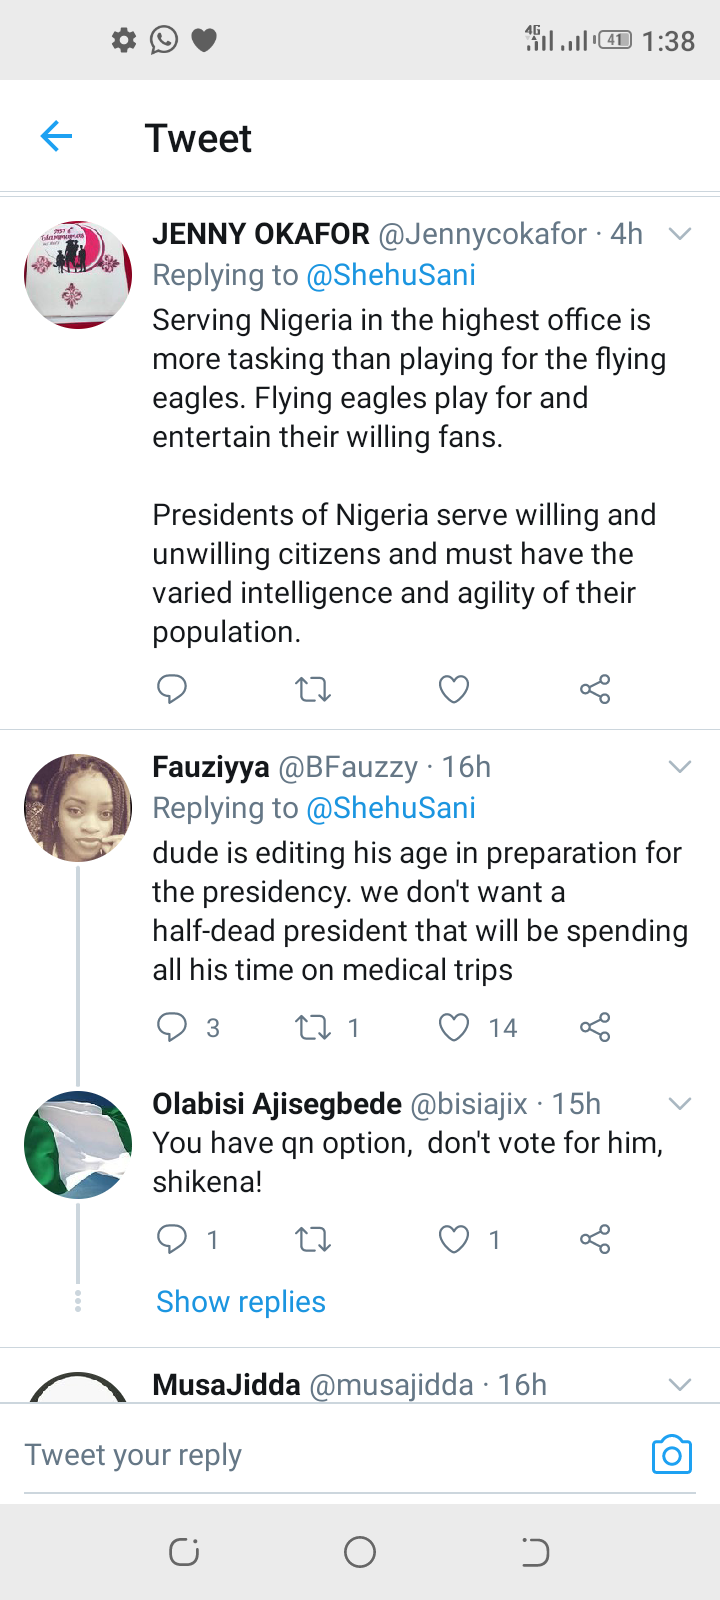Reply to Fauziyya's tweet
Screen dimensions: 720x1600
[172, 1027]
